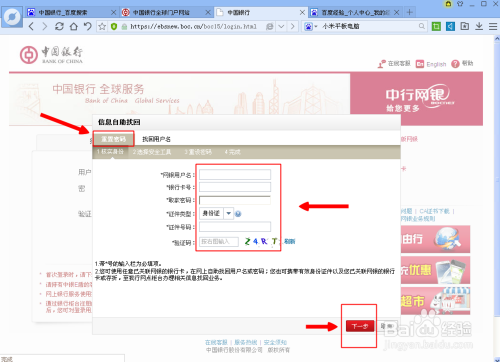Viewport: 500px width, 362px height.
Task: Switch site language to English
Action: click(431, 64)
